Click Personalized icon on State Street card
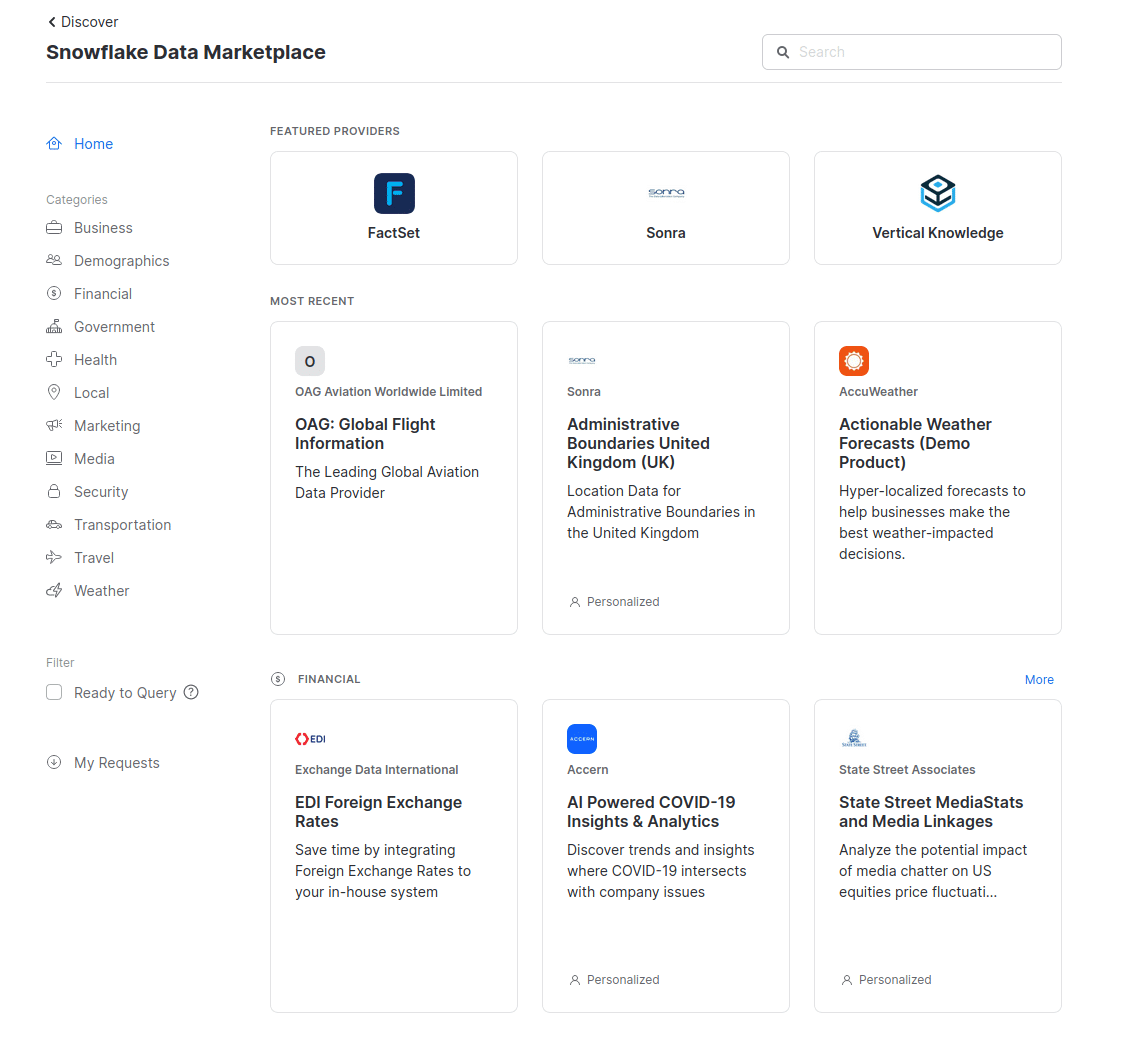 847,980
